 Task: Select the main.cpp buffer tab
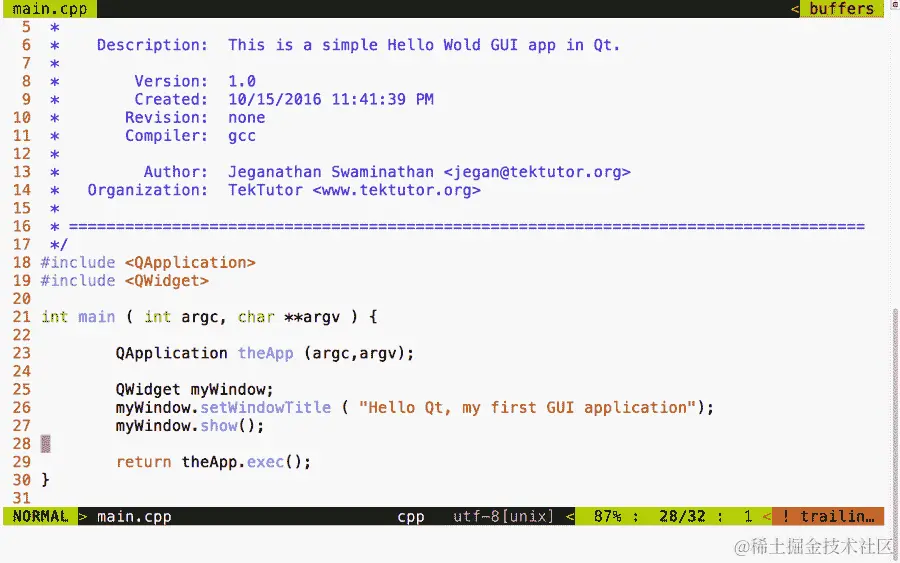pos(49,9)
